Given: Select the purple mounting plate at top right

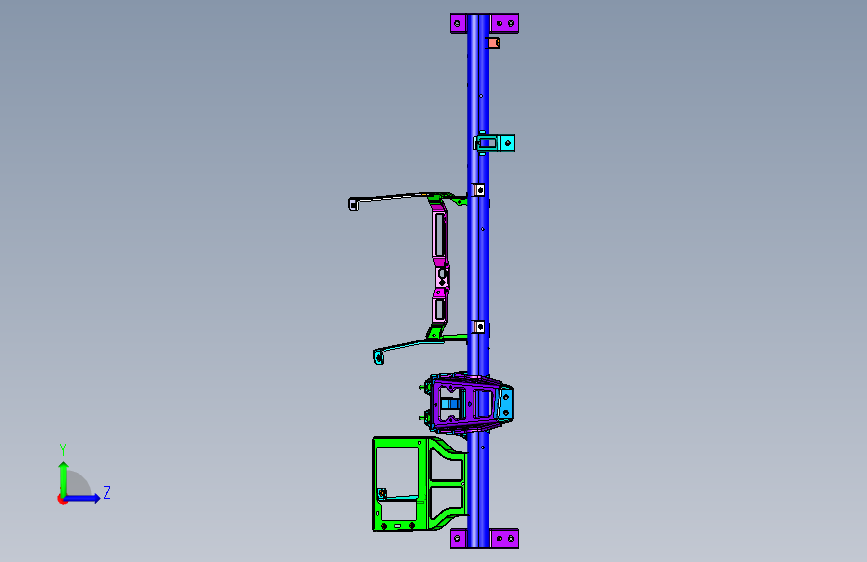Looking at the screenshot, I should [x=504, y=23].
